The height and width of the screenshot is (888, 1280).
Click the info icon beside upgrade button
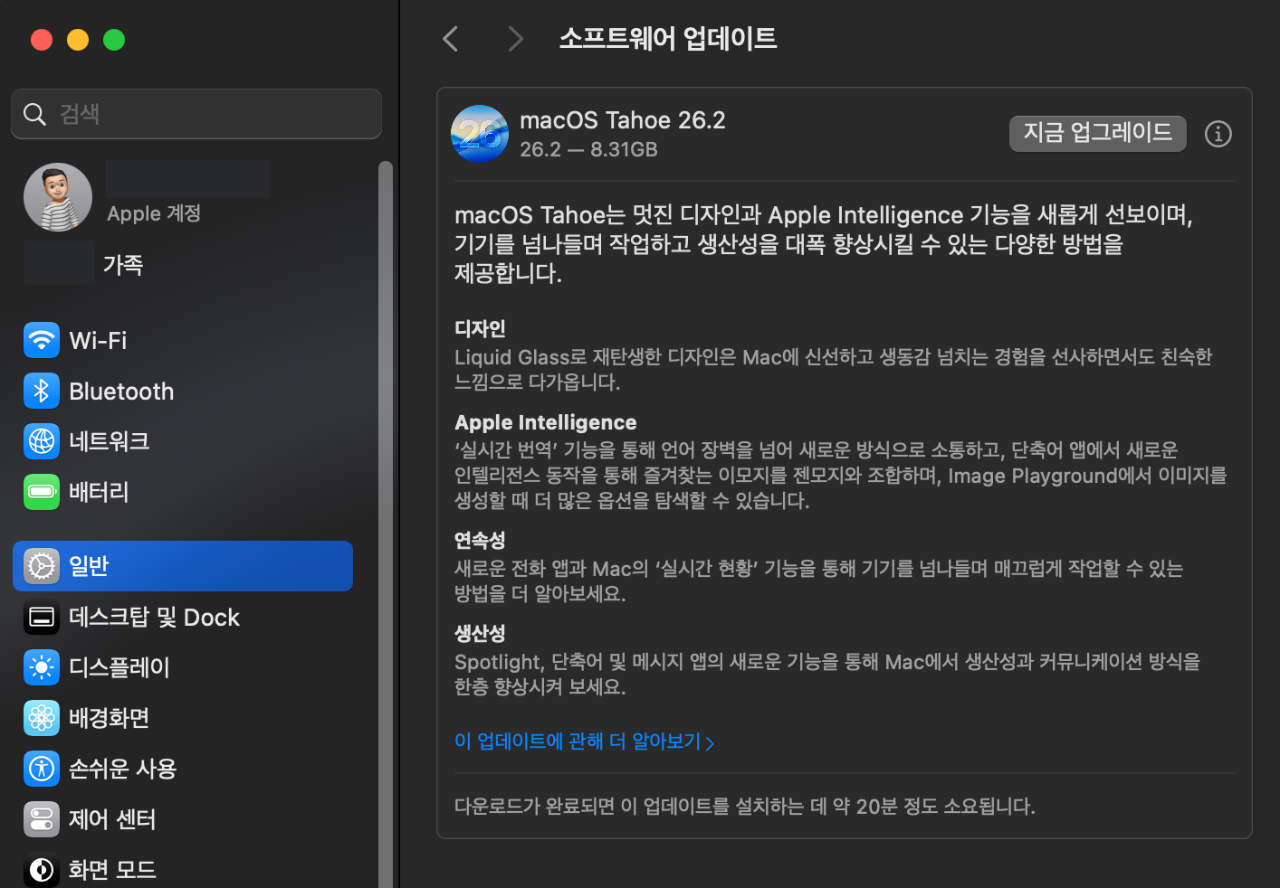(x=1217, y=134)
